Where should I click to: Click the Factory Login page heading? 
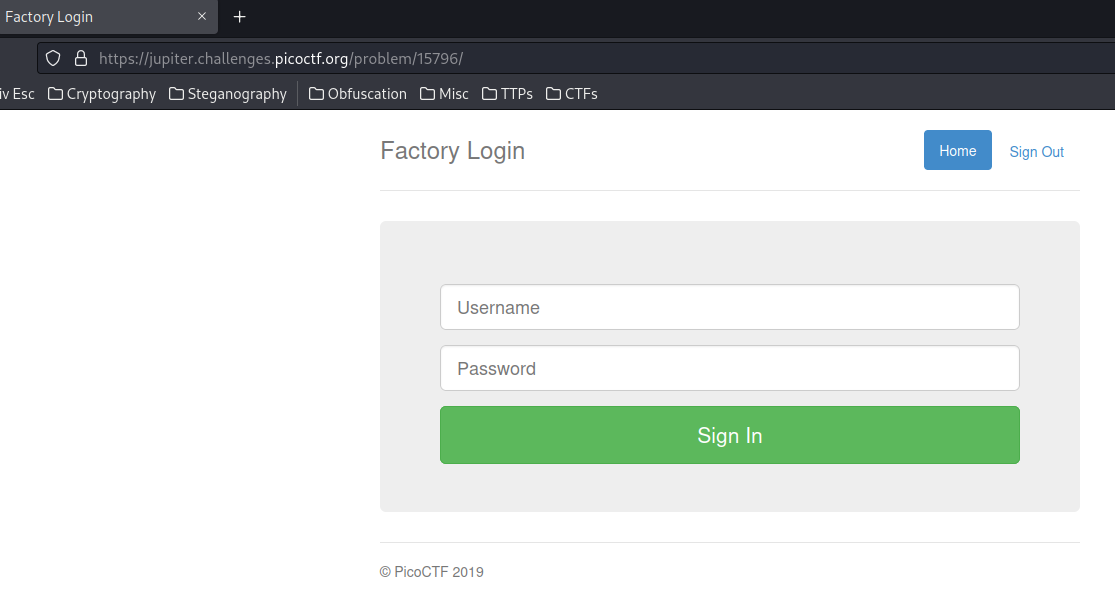(x=452, y=151)
